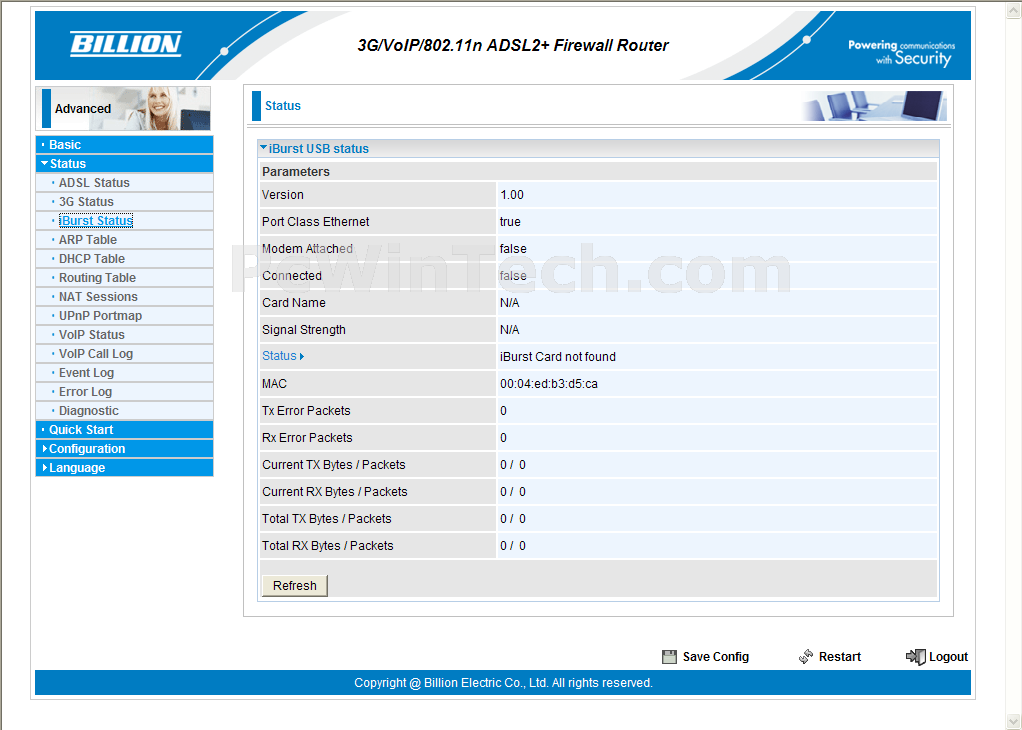Click the Advanced banner image
Viewport: 1022px width, 730px height.
click(124, 108)
